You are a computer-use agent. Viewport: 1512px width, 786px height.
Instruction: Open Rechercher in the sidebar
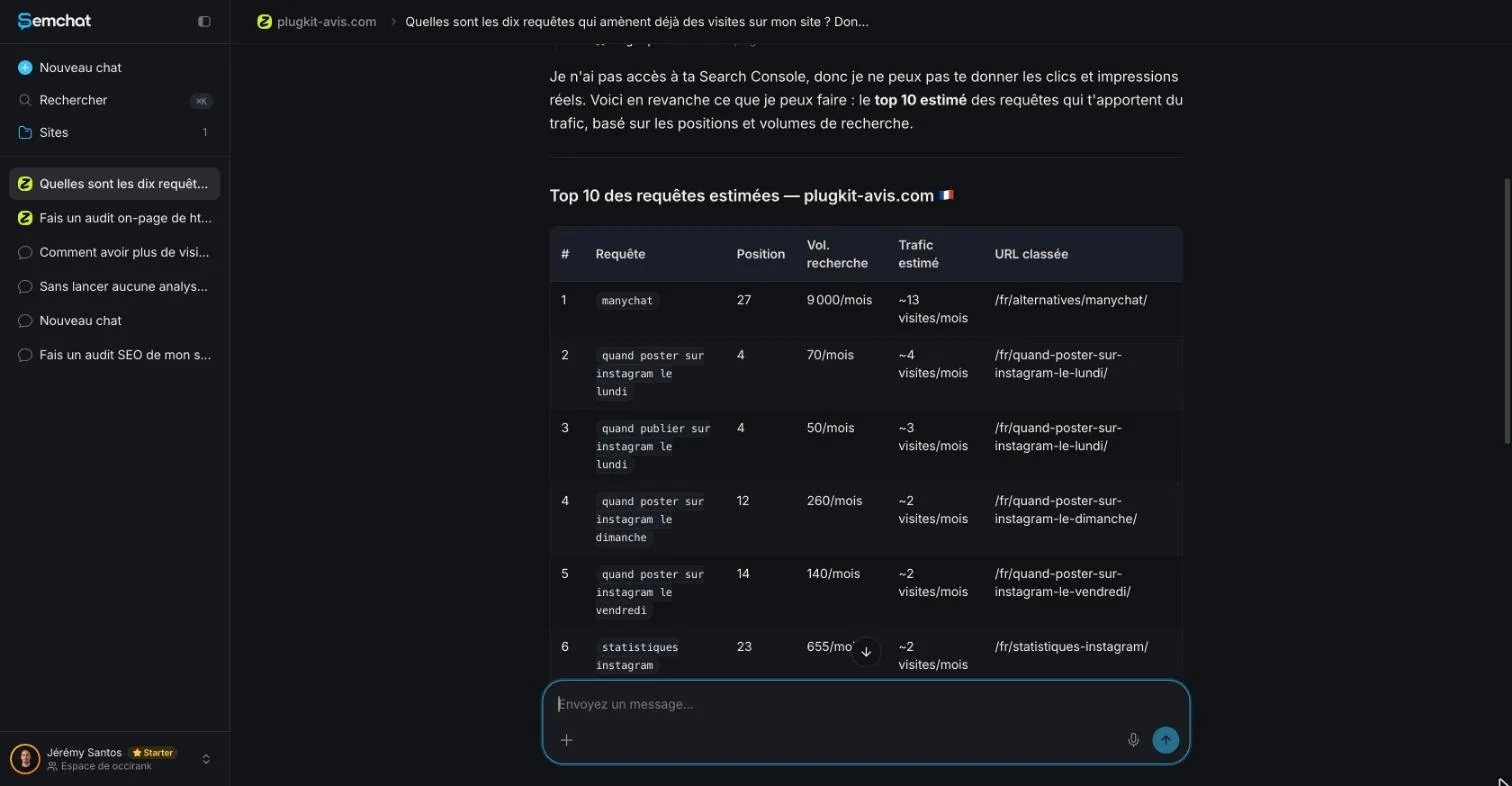click(x=115, y=100)
